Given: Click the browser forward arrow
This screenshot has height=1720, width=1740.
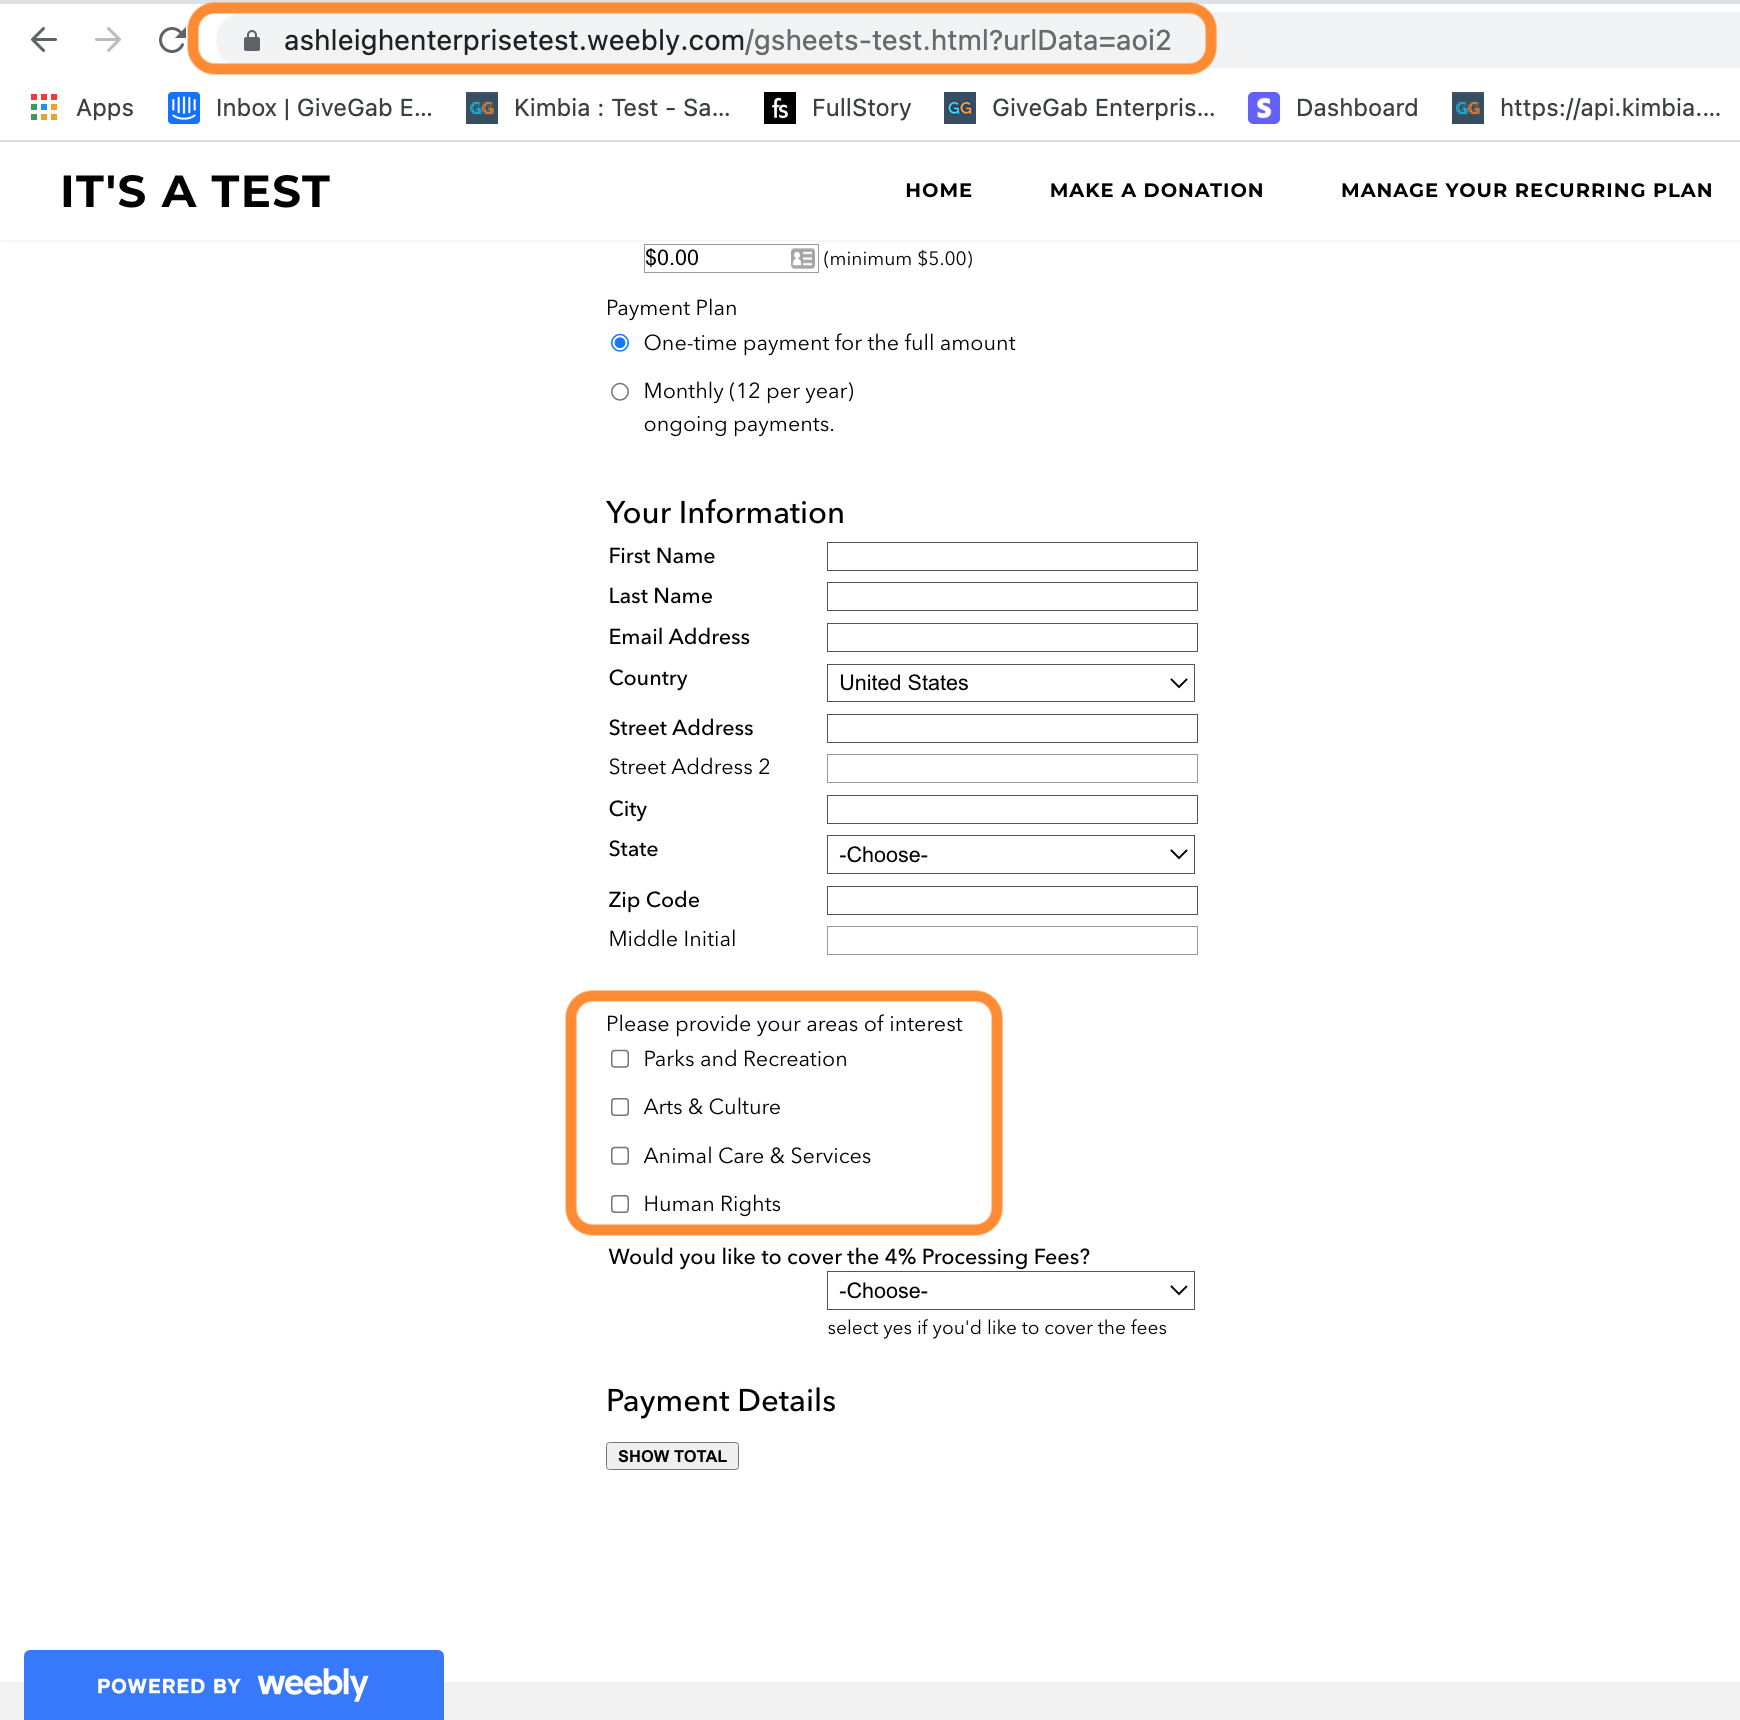Looking at the screenshot, I should click(x=108, y=40).
